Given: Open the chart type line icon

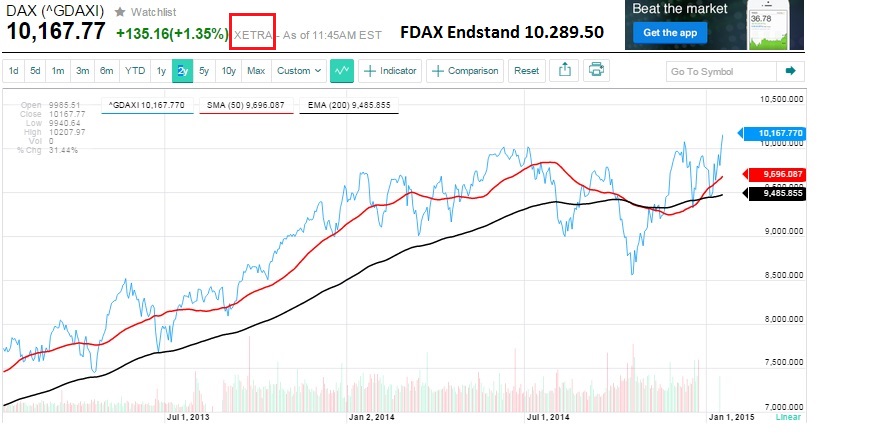Looking at the screenshot, I should point(343,71).
